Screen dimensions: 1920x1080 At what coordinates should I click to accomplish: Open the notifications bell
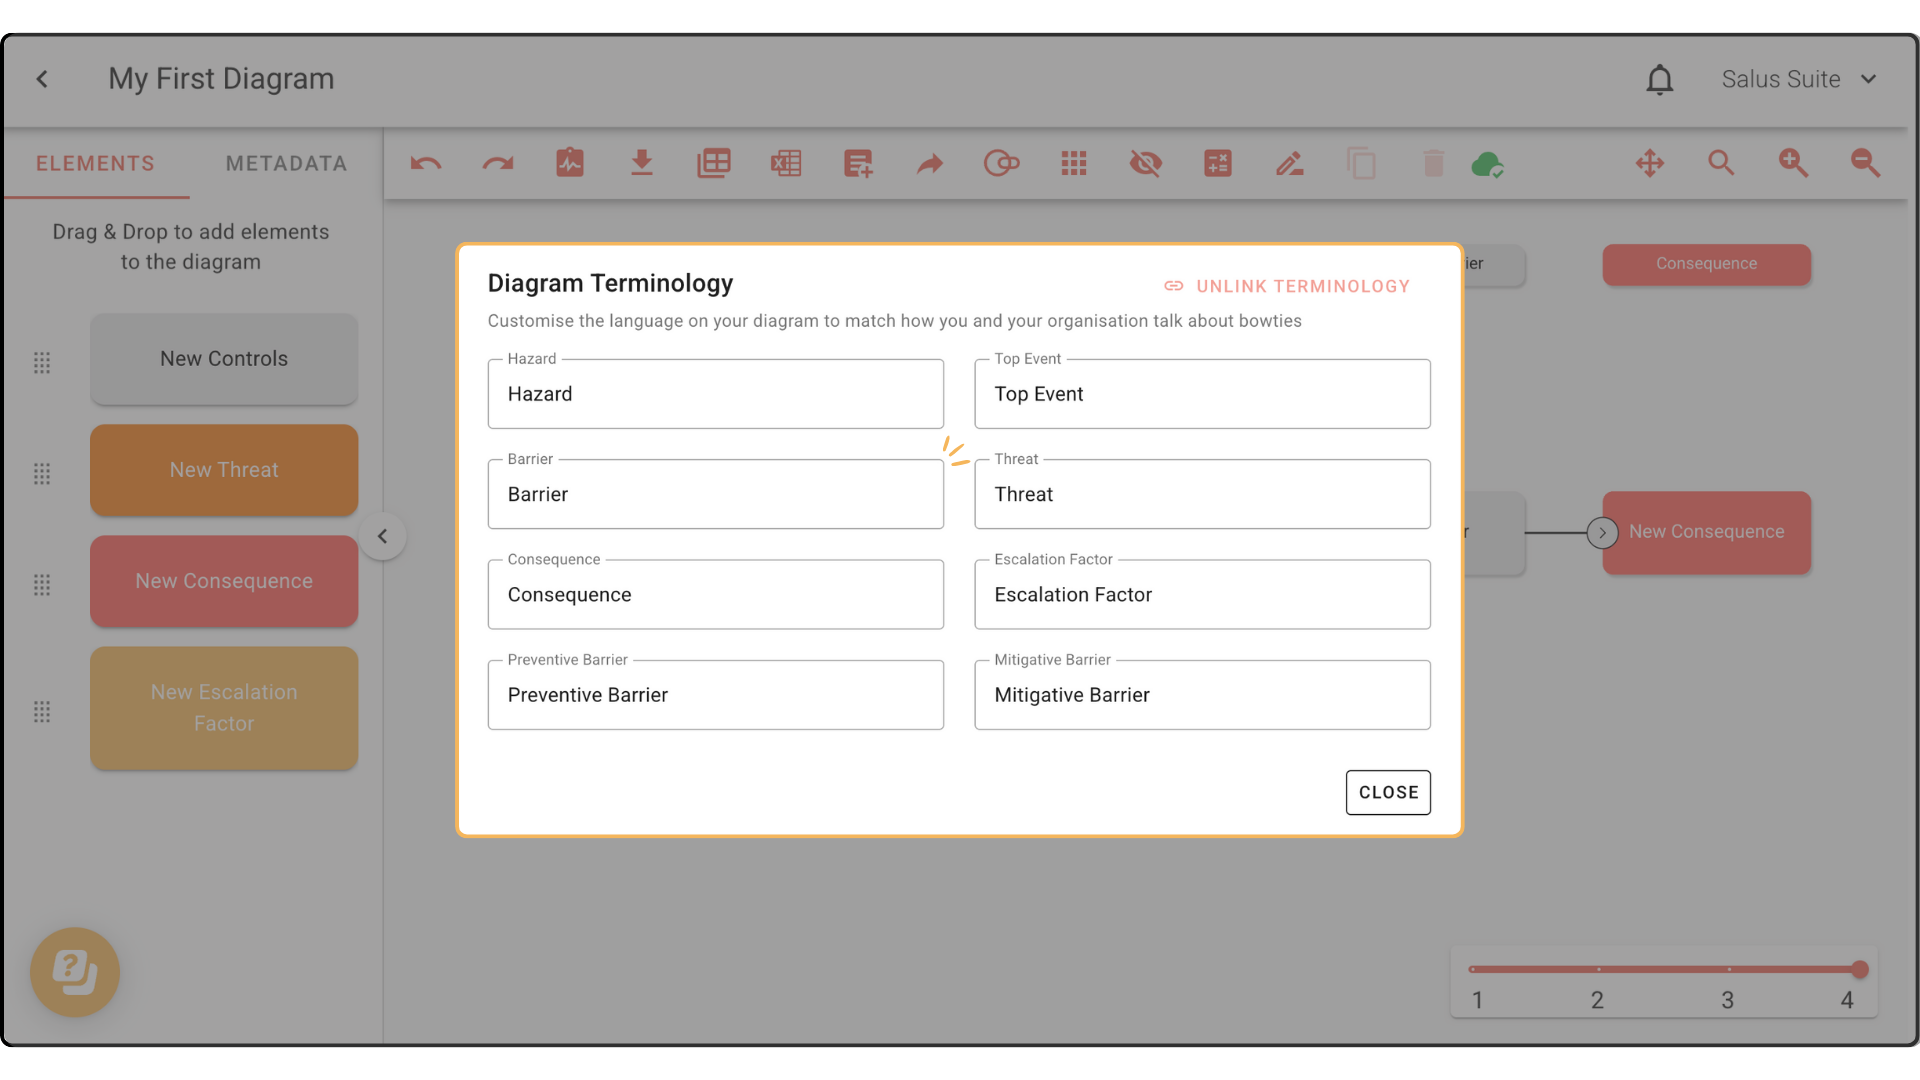click(x=1660, y=79)
